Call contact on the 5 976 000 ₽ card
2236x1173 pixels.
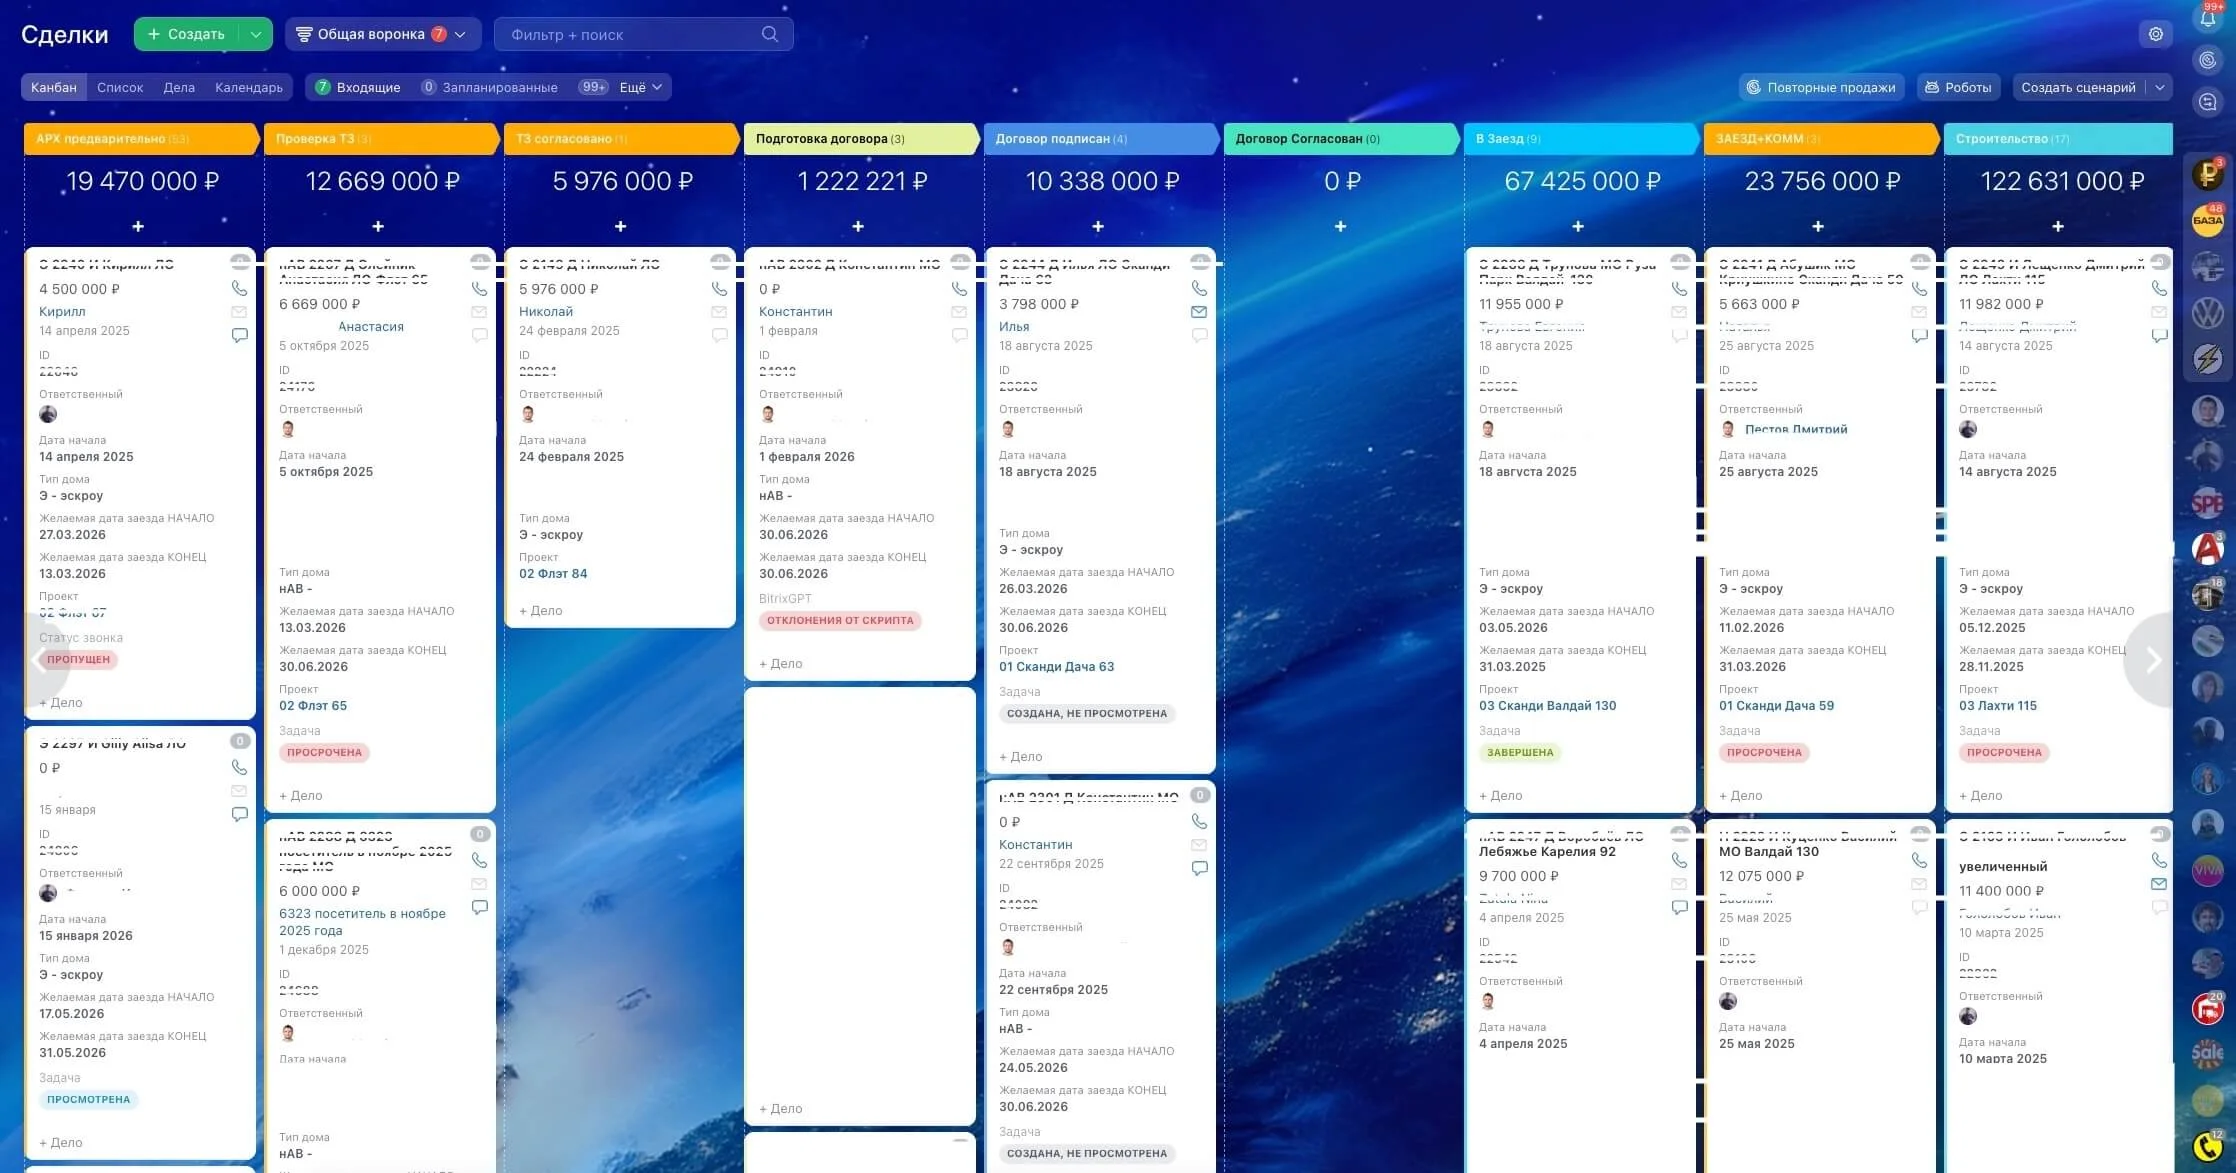719,288
